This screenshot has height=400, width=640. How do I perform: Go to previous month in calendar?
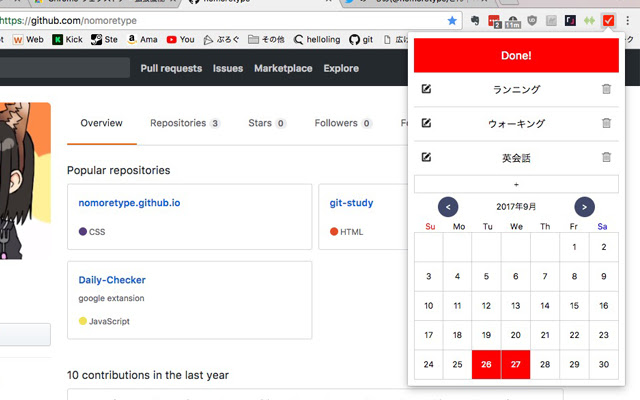click(448, 207)
